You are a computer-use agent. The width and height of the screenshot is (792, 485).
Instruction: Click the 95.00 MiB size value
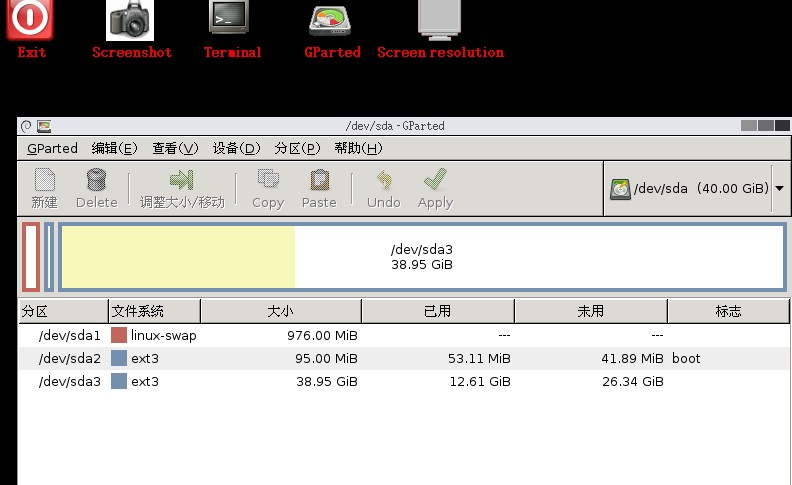(x=326, y=359)
